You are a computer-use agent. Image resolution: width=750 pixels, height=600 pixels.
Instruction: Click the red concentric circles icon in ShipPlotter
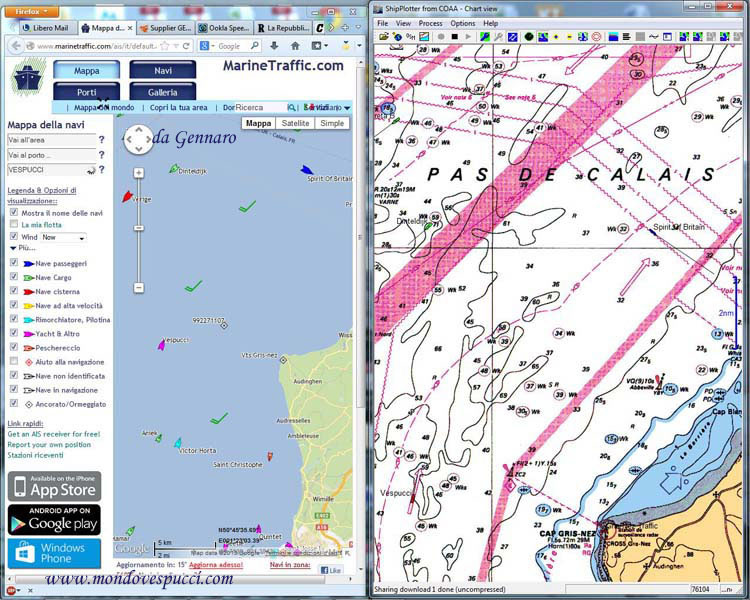[x=596, y=36]
